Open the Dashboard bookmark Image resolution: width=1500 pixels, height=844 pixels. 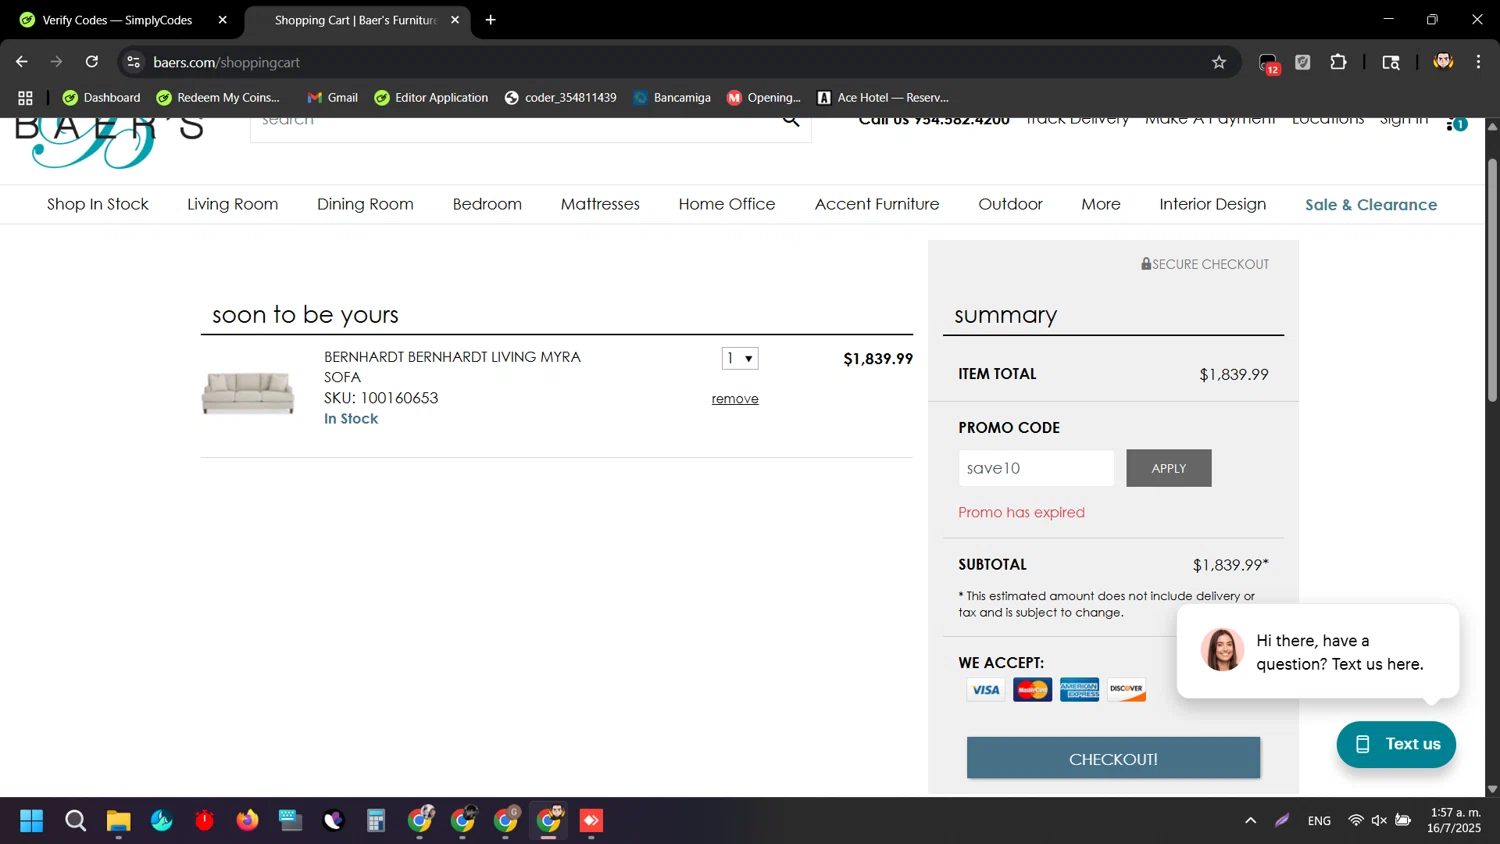point(101,98)
